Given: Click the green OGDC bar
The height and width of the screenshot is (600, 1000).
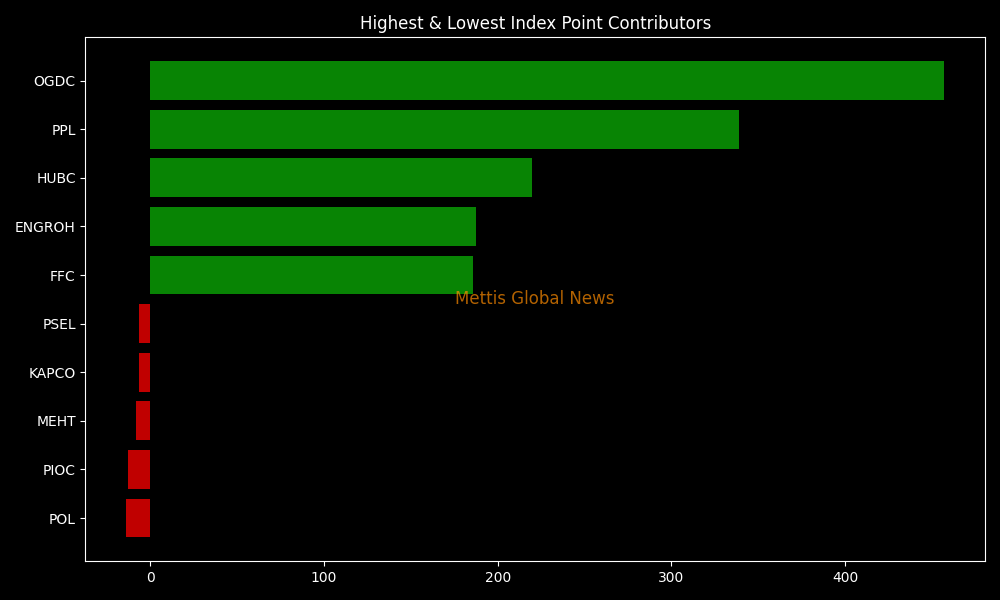Looking at the screenshot, I should point(546,81).
